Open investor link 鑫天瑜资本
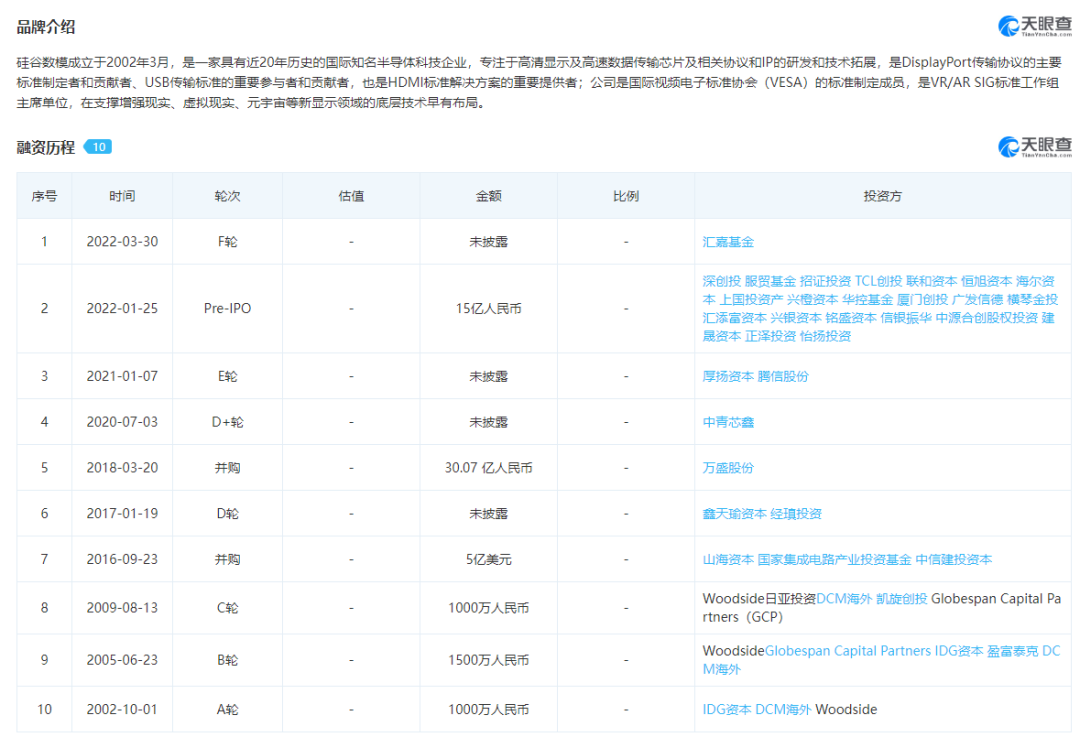 click(734, 513)
